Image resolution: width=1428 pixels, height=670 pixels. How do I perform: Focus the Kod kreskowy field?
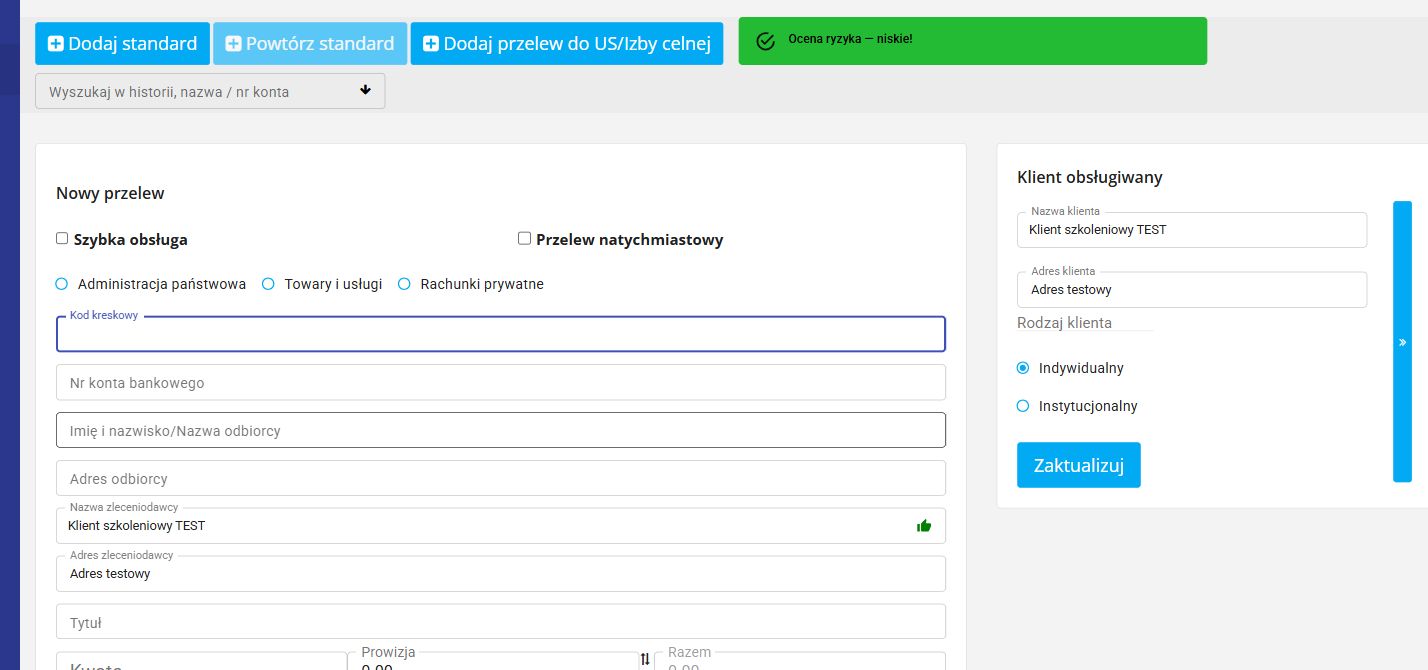pos(501,334)
